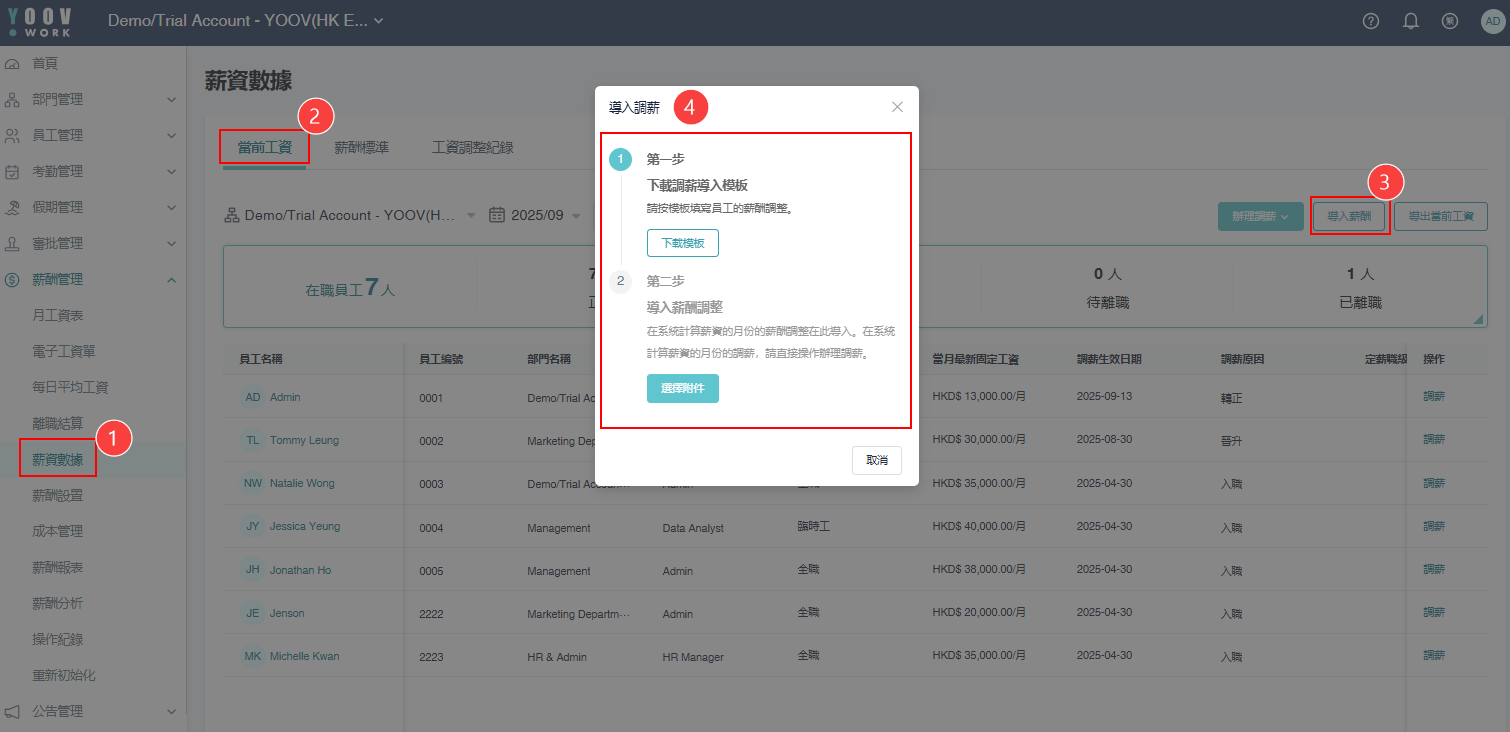Click the calendar icon beside 2025/09
Screen dimensions: 1510x732
(497, 215)
